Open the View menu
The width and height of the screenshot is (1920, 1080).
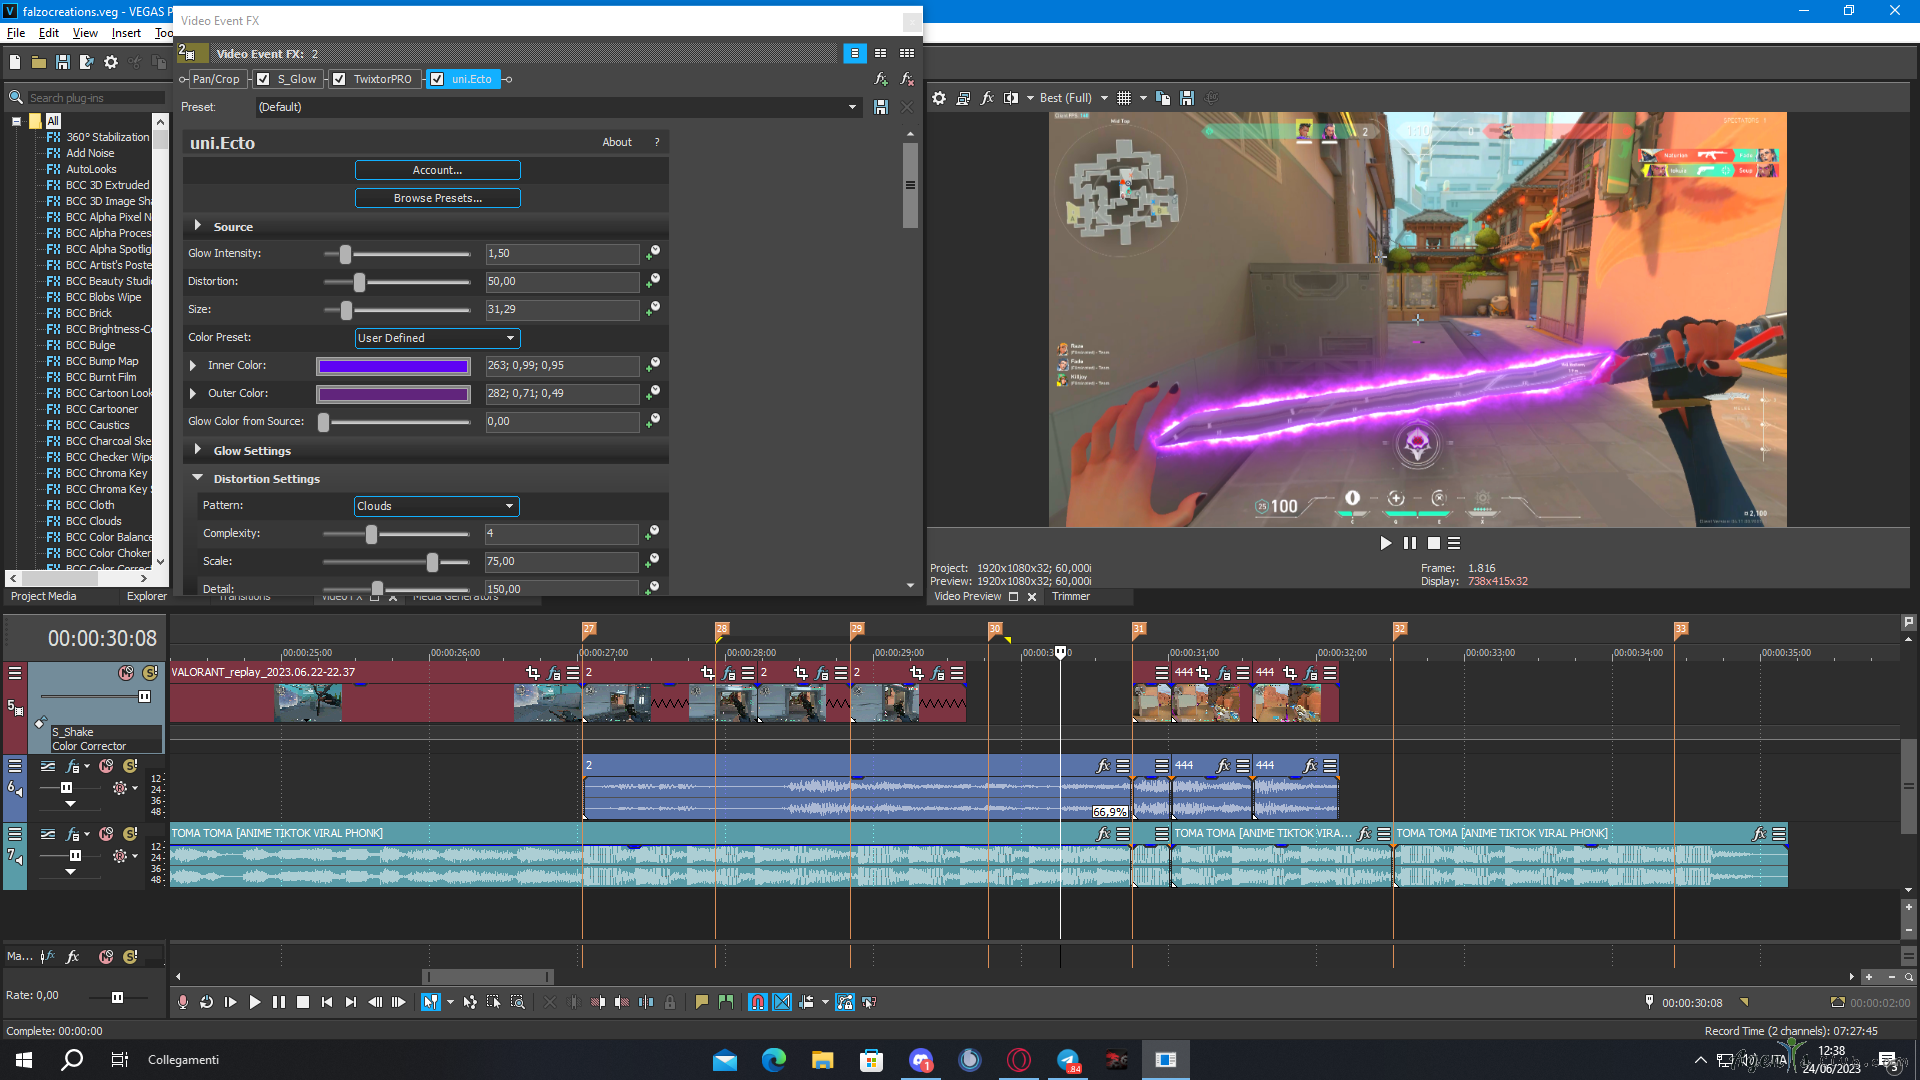(85, 33)
